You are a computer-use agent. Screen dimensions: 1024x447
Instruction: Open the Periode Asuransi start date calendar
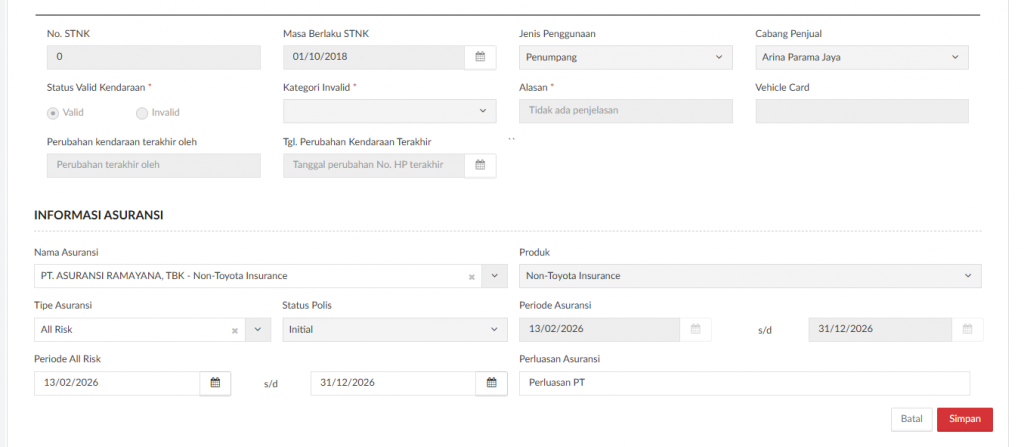coord(697,329)
